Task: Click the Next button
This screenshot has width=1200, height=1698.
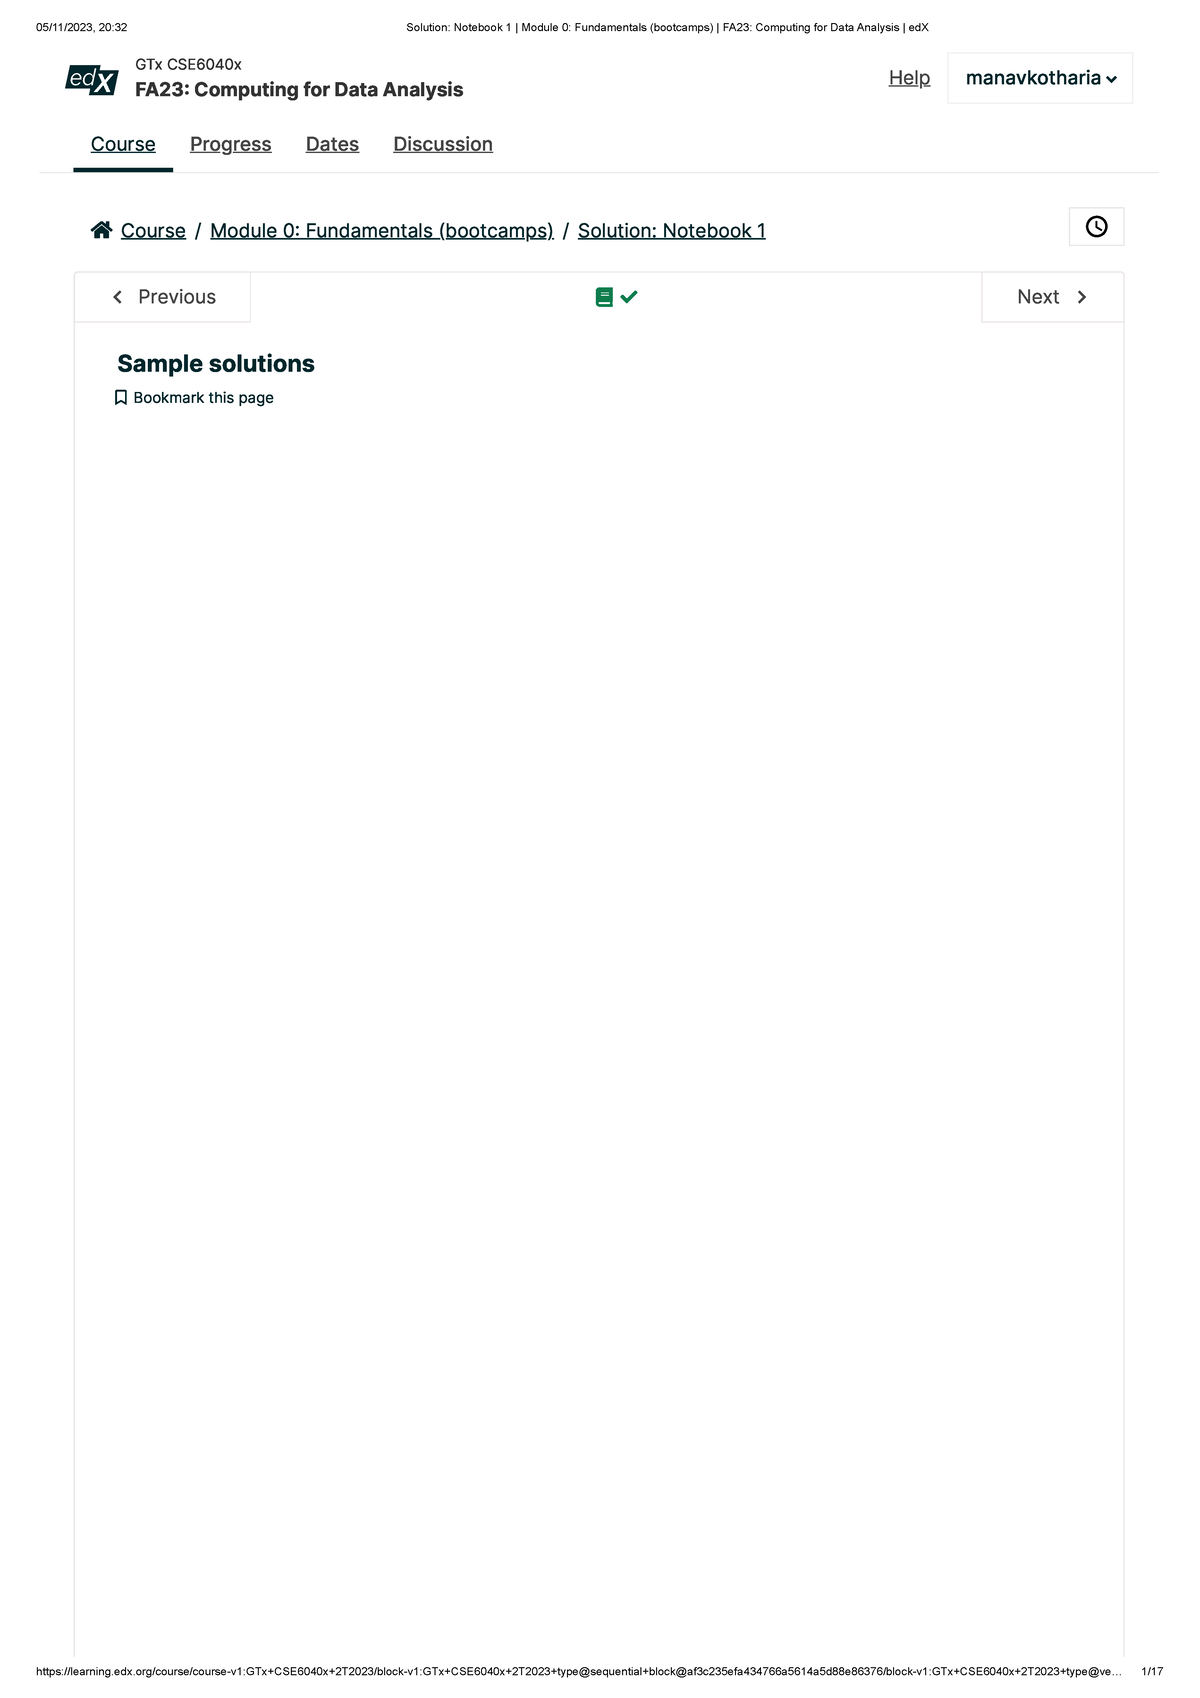Action: [x=1053, y=297]
